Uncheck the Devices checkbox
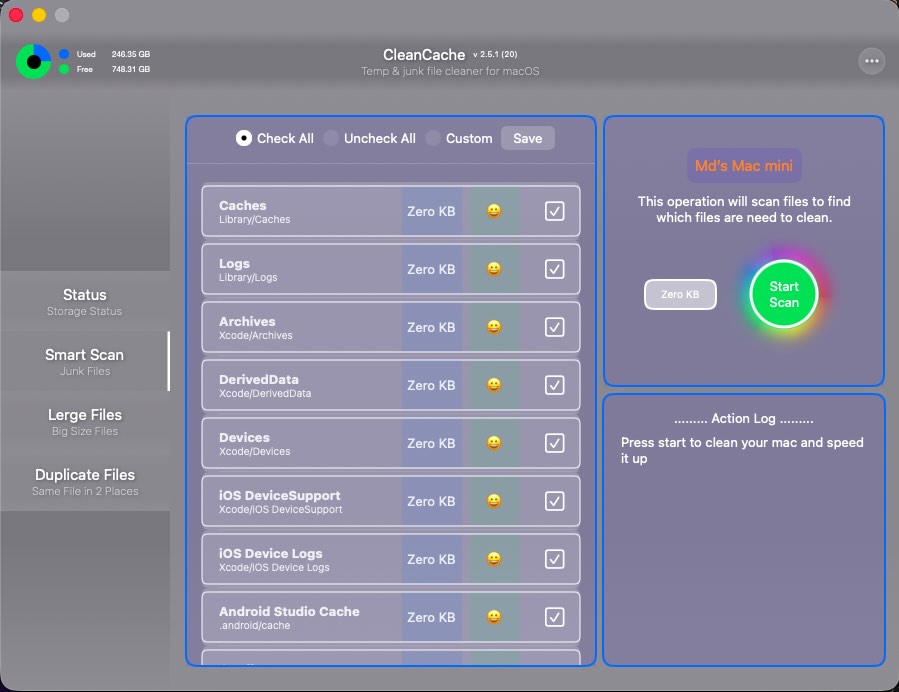 pos(554,443)
